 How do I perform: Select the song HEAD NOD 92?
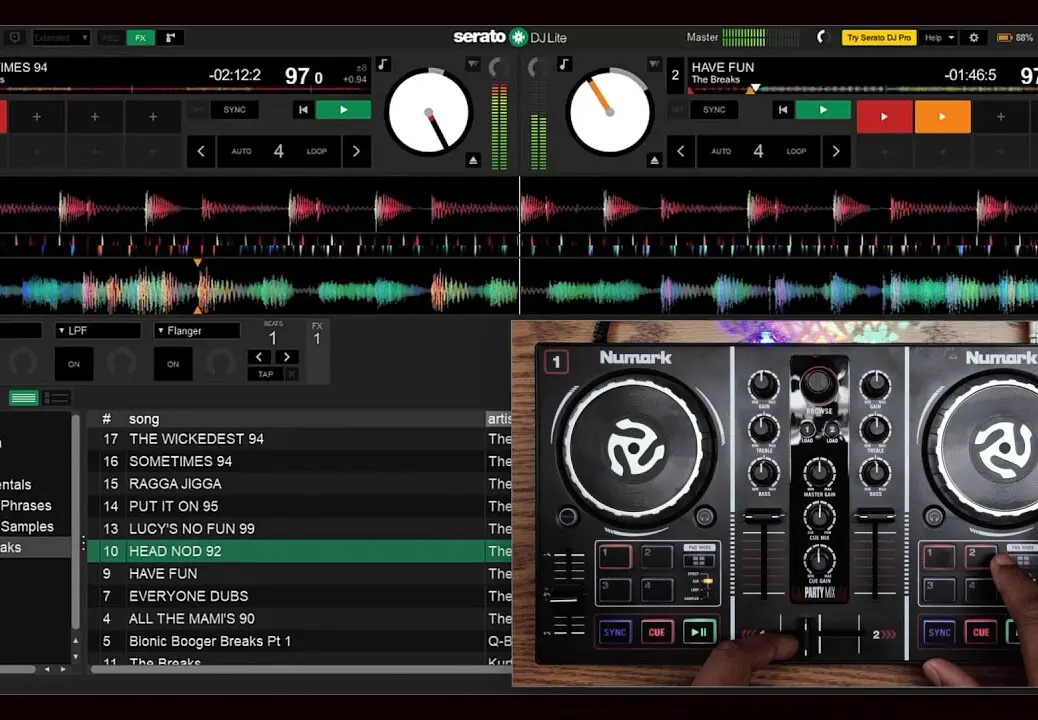click(x=175, y=551)
